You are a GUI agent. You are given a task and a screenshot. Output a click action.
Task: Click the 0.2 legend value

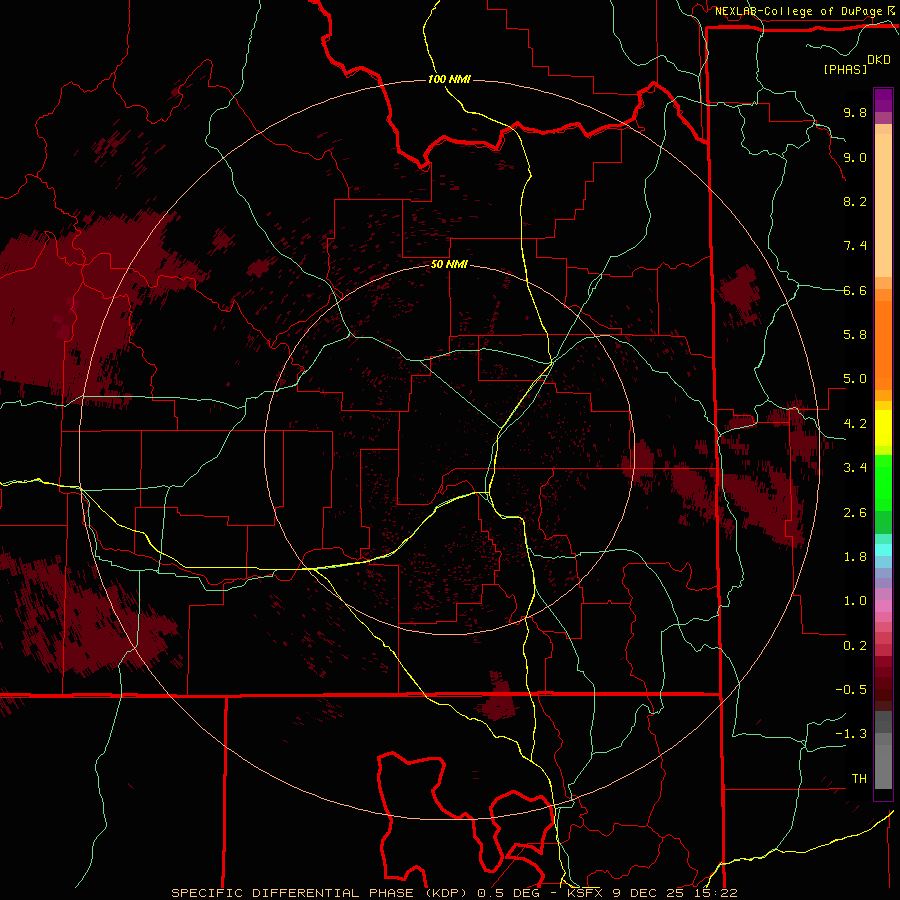855,646
